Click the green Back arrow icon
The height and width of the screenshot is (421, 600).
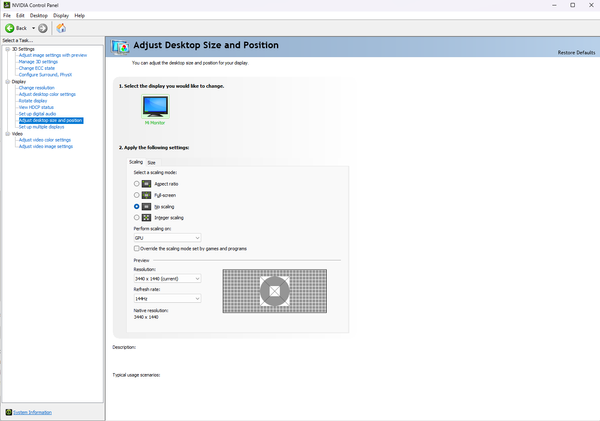[9, 28]
